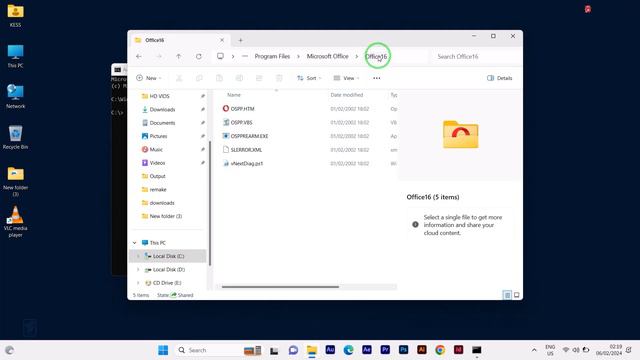The image size is (640, 360).
Task: Click the File Explorer taskbar icon
Action: (x=312, y=350)
